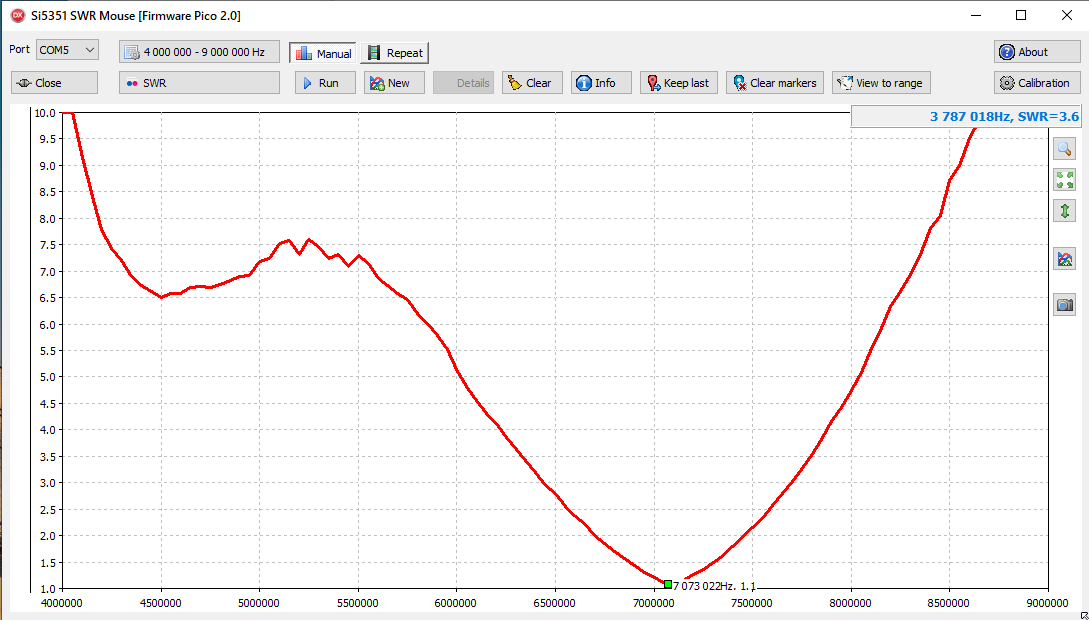Open the About dialog
The width and height of the screenshot is (1089, 620).
(1037, 52)
